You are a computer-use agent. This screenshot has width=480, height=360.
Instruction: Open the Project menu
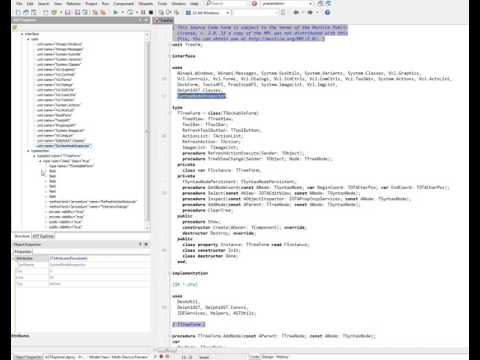tap(91, 4)
